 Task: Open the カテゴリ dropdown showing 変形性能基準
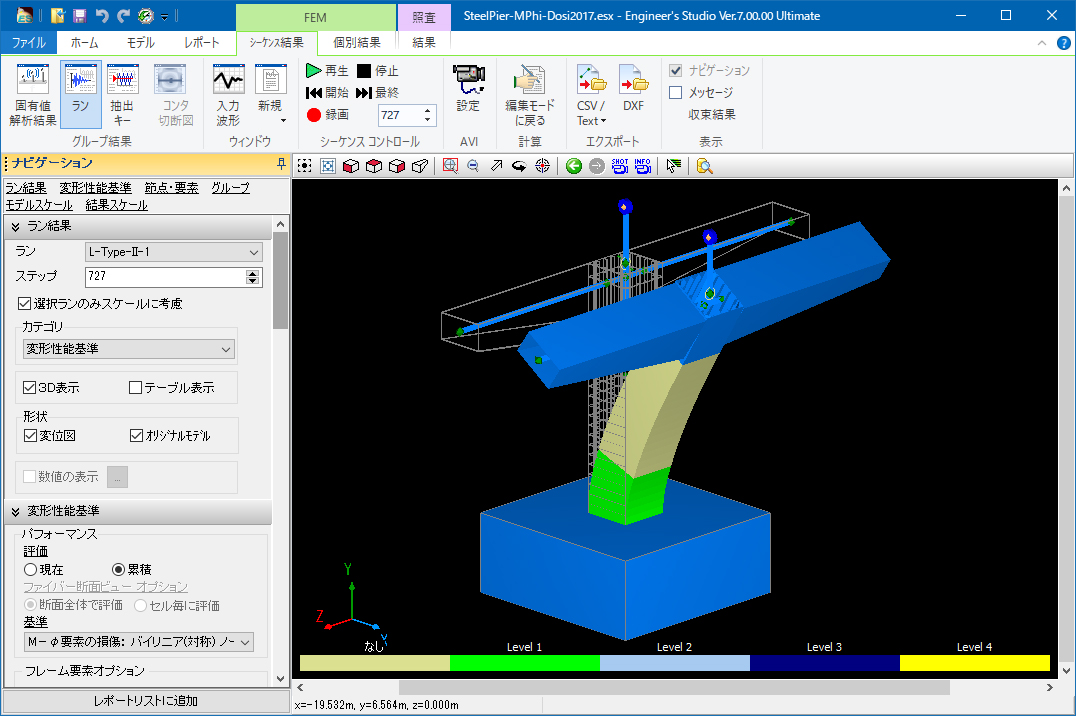(129, 349)
